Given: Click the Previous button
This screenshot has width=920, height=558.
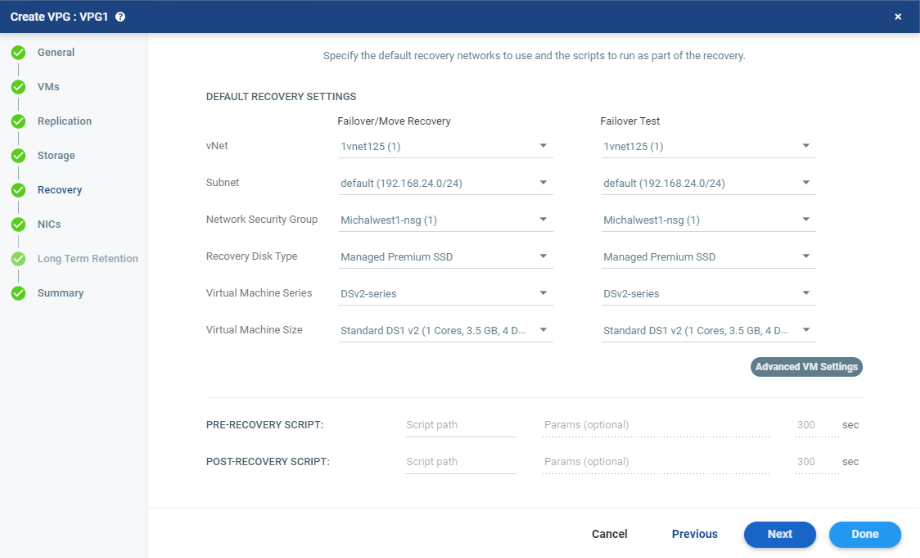Looking at the screenshot, I should point(695,534).
